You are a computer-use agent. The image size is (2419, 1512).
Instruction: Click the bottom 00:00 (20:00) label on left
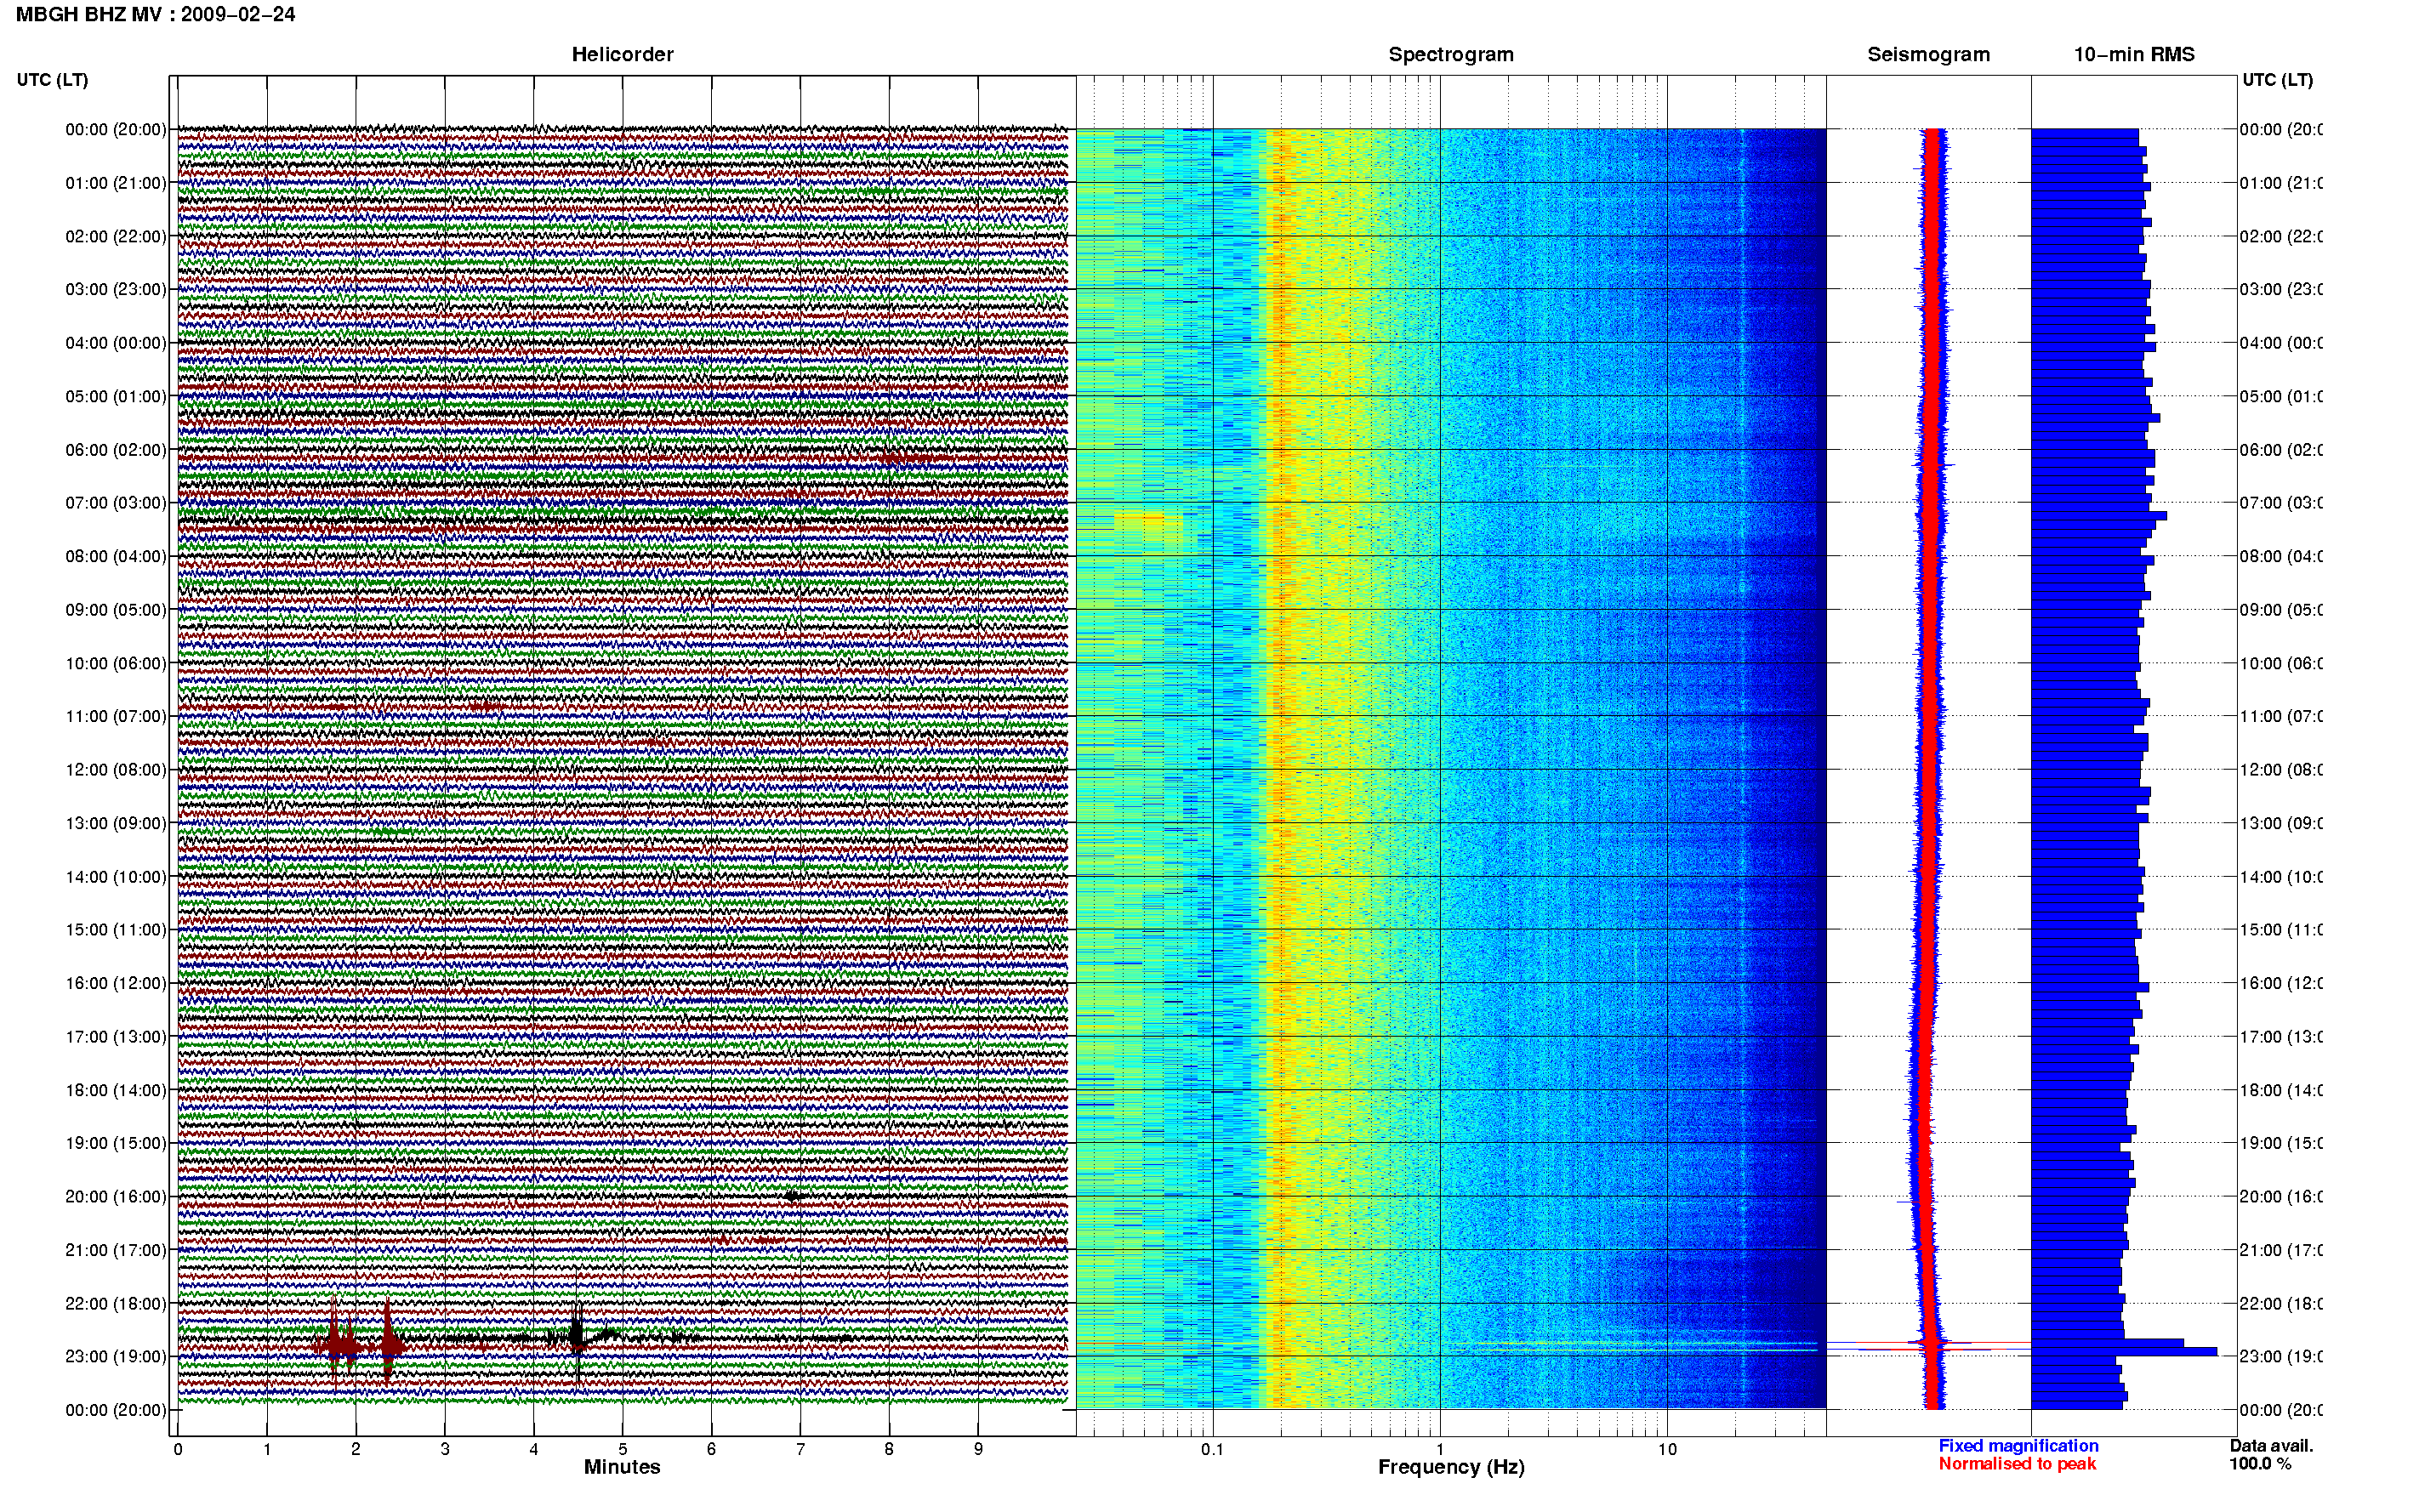[x=116, y=1410]
